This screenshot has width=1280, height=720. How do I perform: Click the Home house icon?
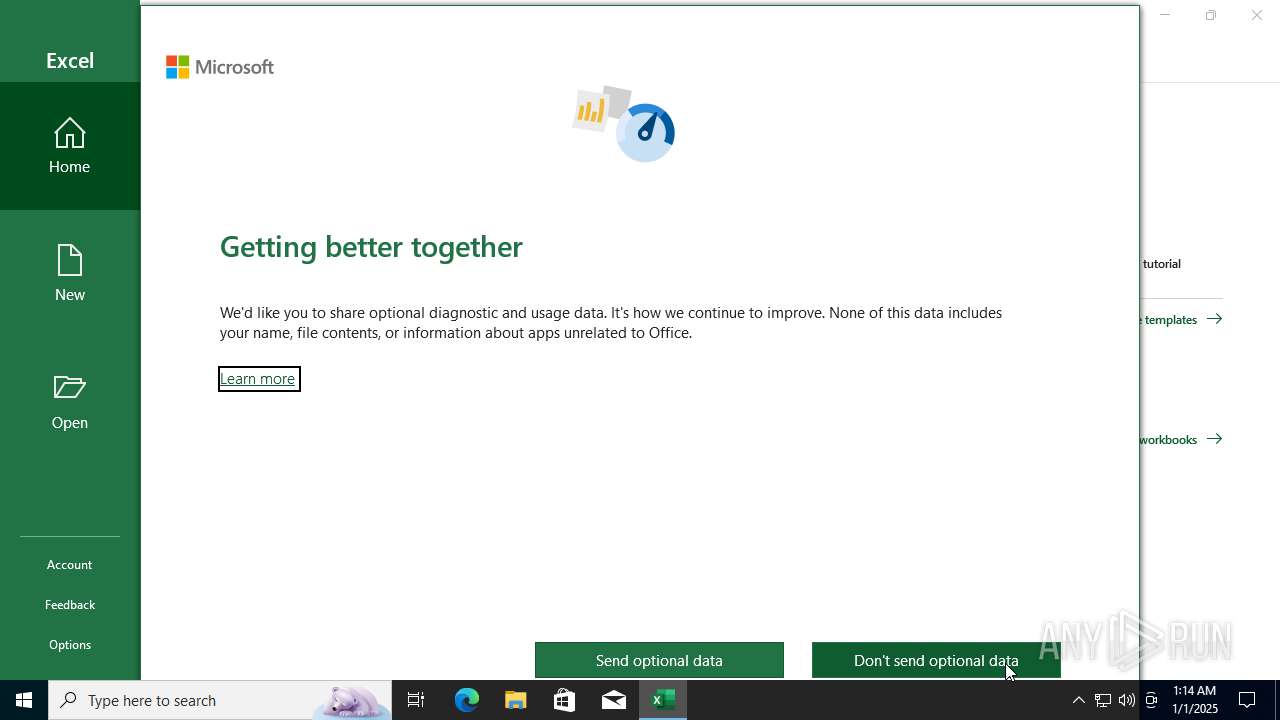pos(70,133)
